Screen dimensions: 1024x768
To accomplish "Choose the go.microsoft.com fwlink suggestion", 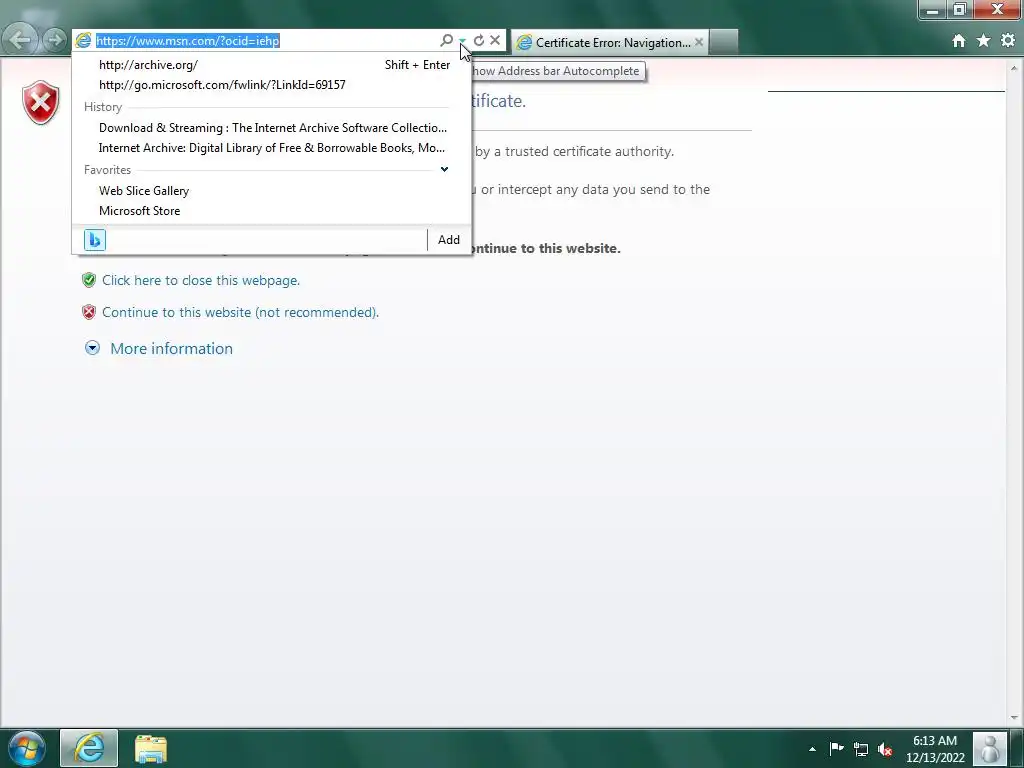I will (272, 85).
